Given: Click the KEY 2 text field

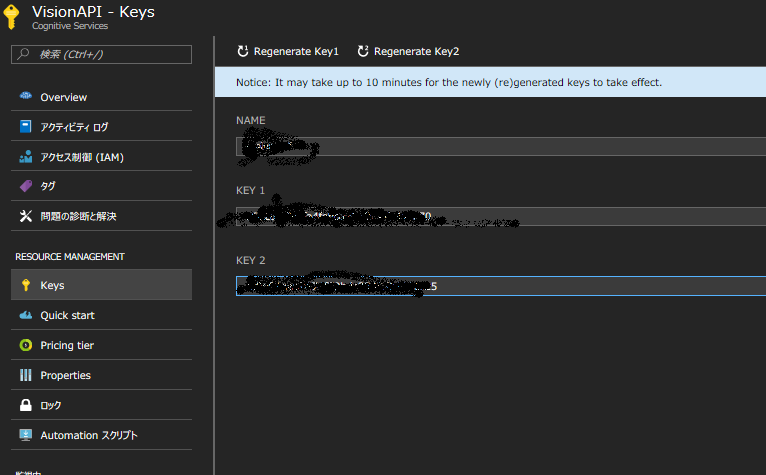Looking at the screenshot, I should tap(501, 286).
